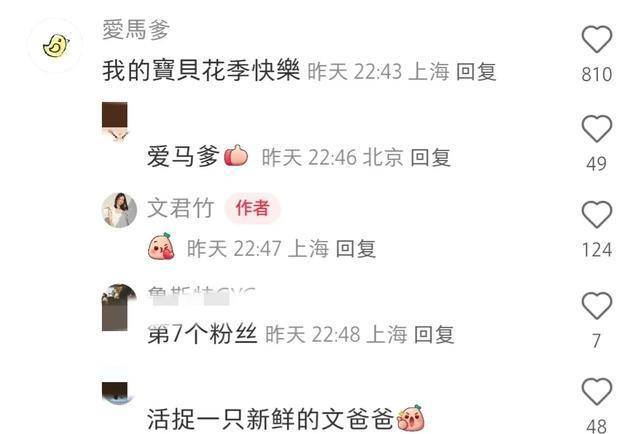
Task: Open the avatar beside 第7个粉丝 comment
Action: tap(119, 307)
